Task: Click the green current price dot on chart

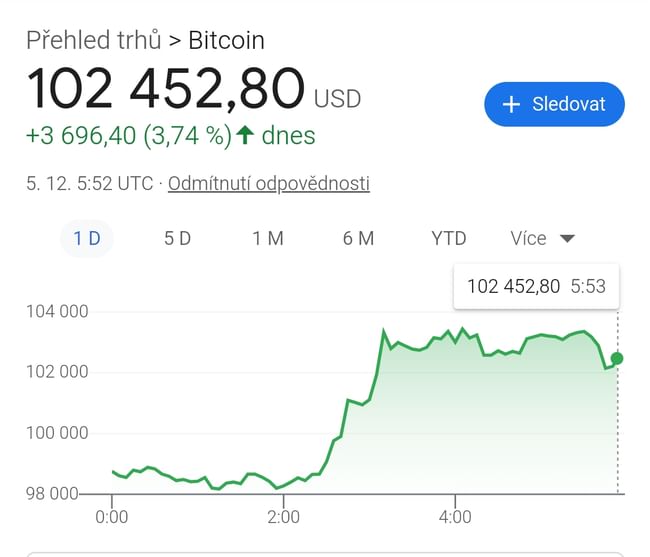Action: pyautogui.click(x=617, y=358)
